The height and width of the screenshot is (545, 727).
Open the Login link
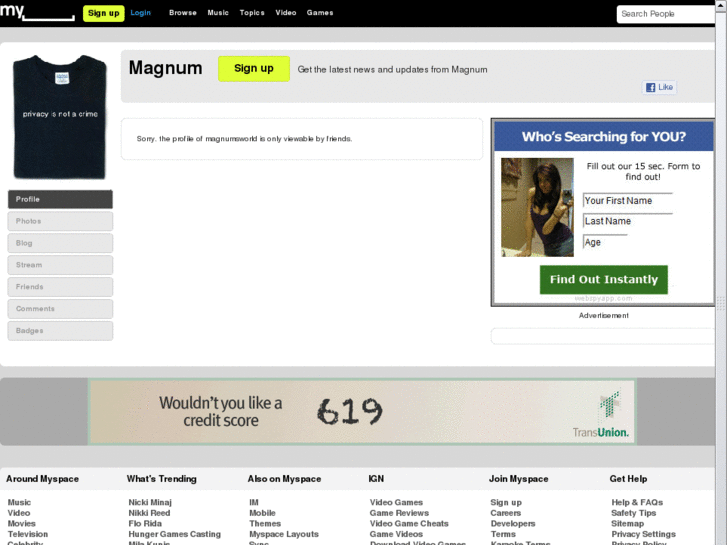pos(140,13)
